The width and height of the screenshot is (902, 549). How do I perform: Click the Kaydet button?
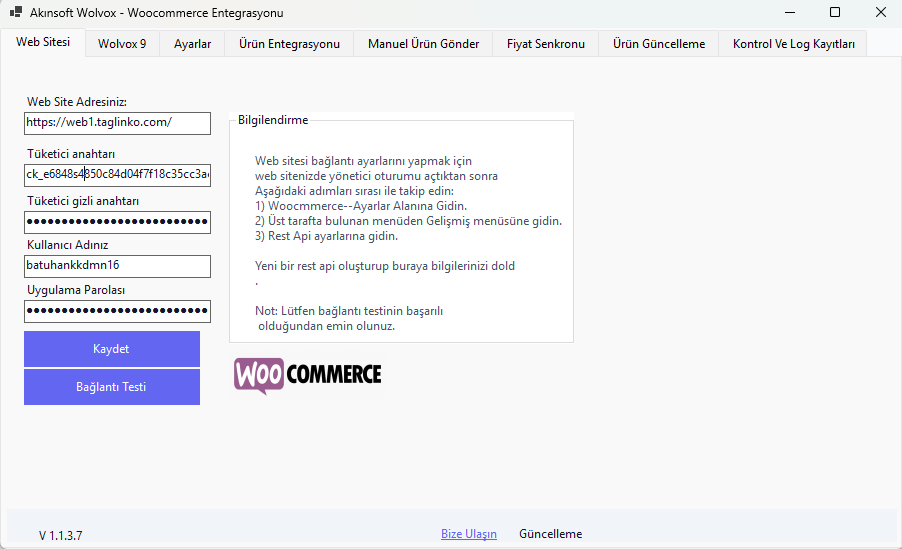click(x=112, y=349)
